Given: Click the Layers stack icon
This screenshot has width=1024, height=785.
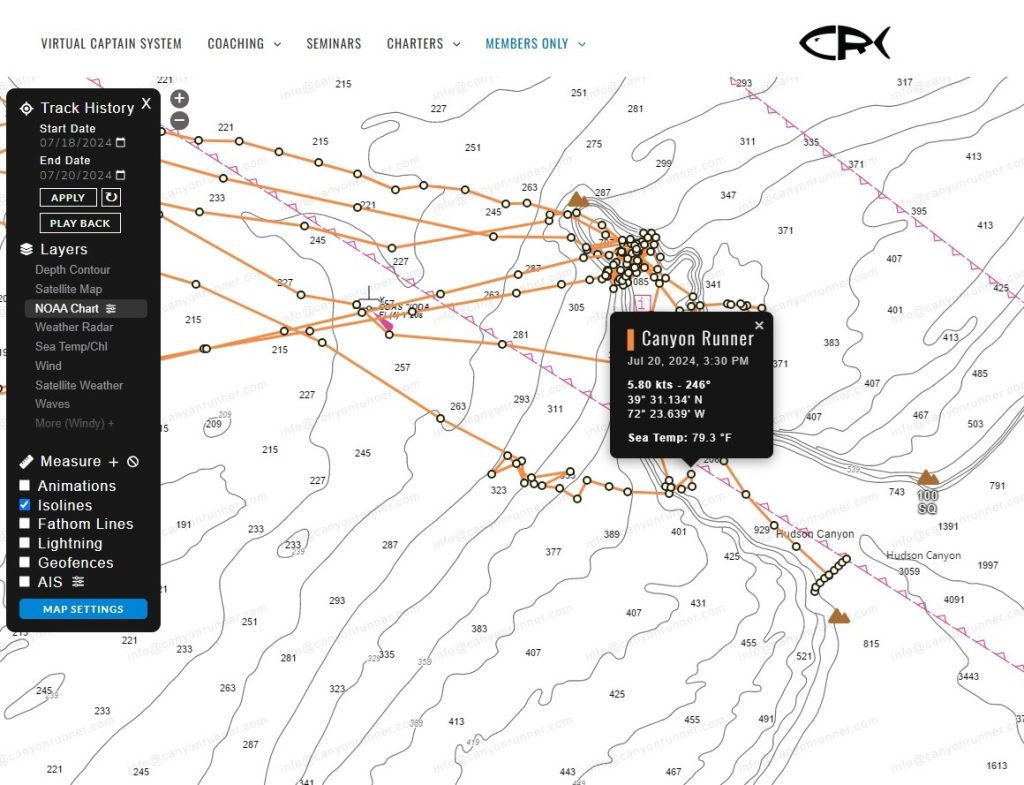Looking at the screenshot, I should (26, 249).
